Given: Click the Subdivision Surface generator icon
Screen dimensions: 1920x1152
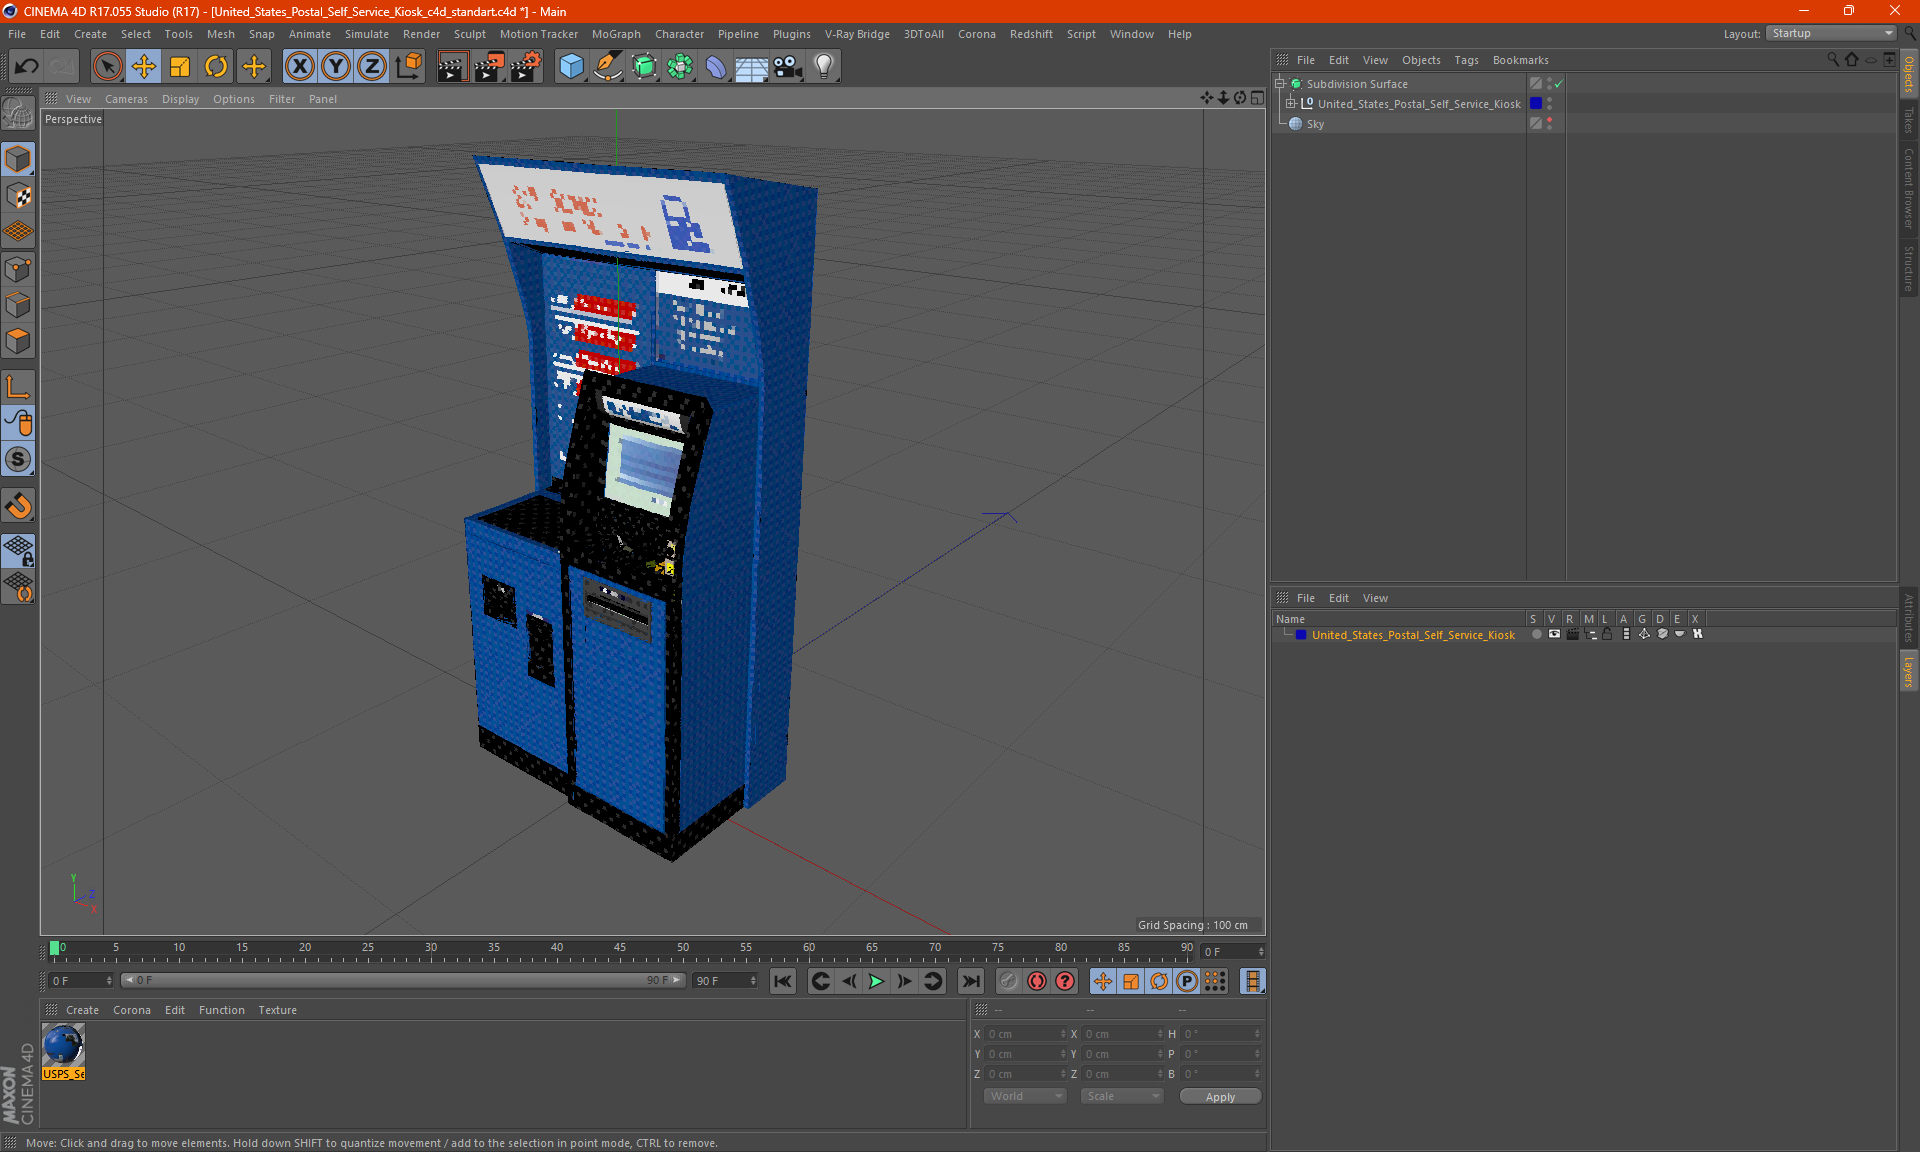Looking at the screenshot, I should click(x=644, y=67).
